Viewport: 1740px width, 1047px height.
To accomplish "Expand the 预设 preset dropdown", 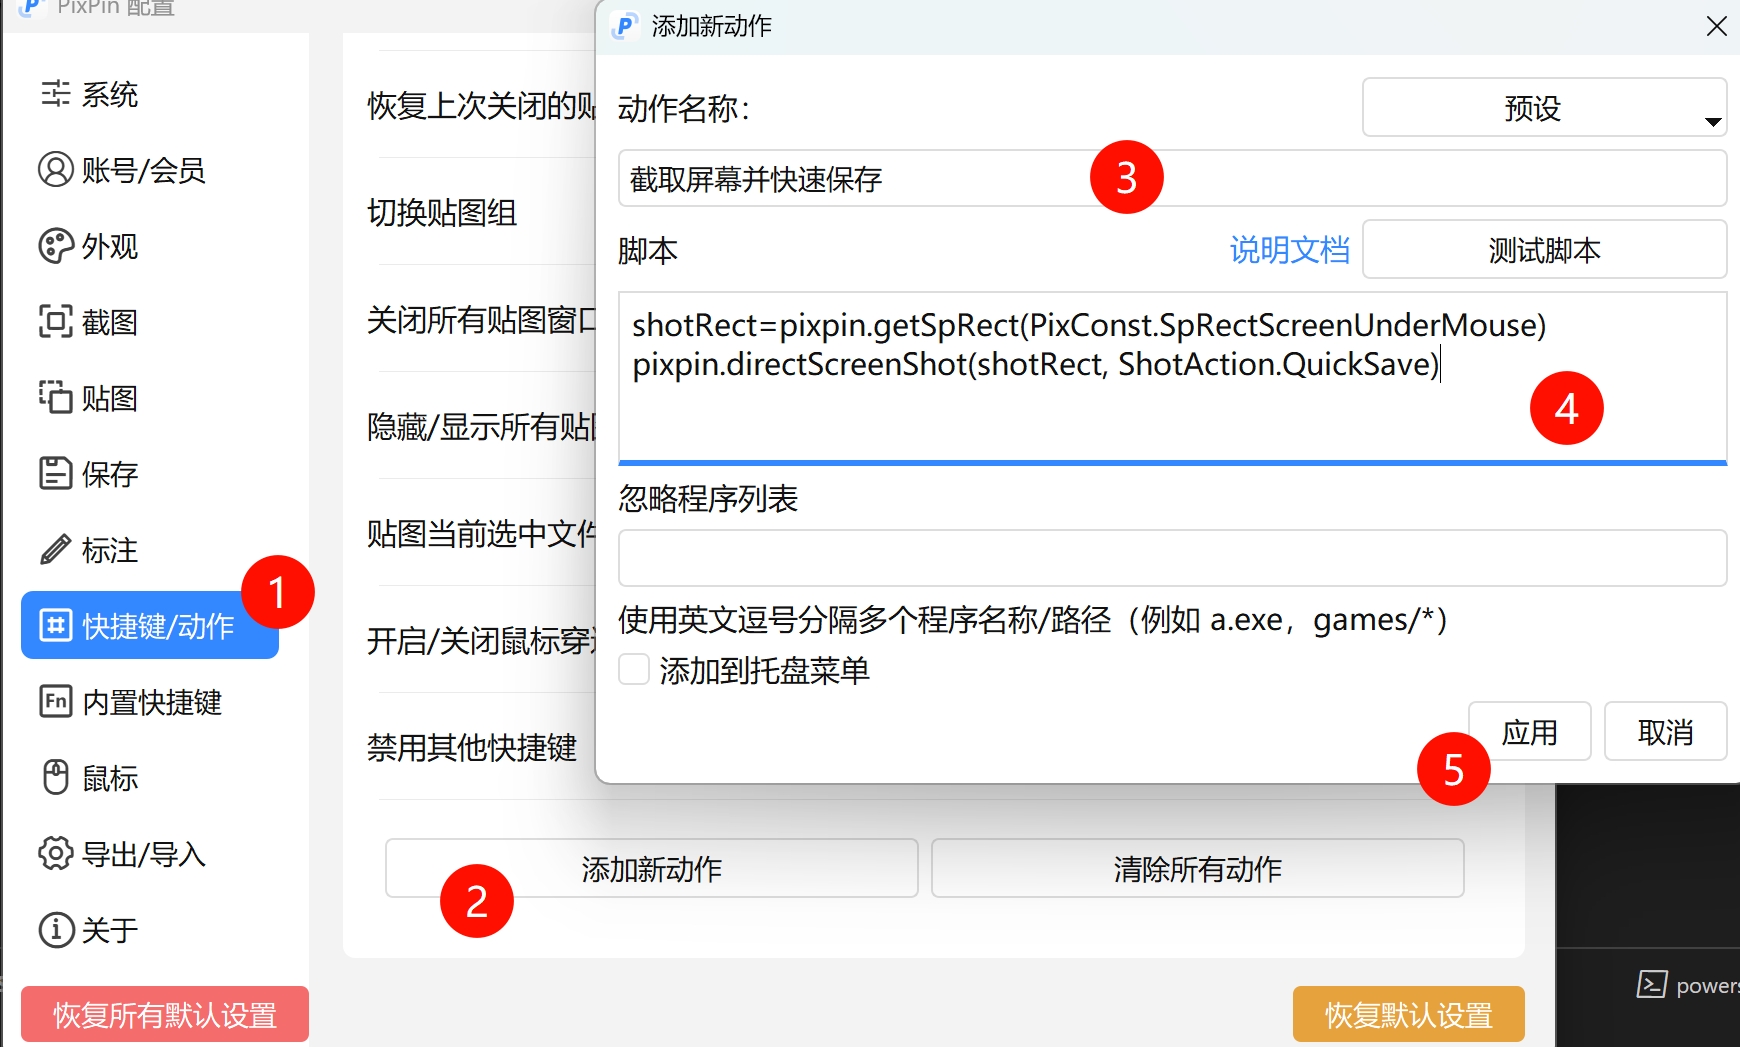I will [1544, 108].
